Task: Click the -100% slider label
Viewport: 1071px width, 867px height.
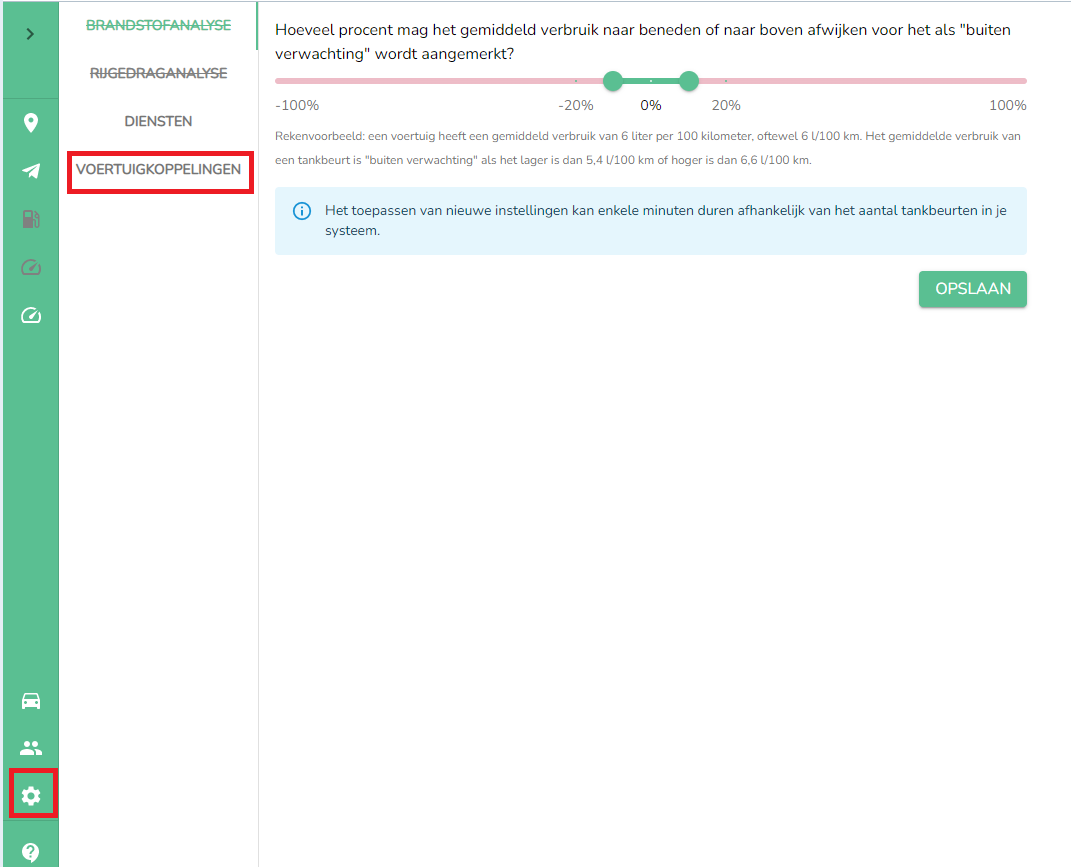Action: 297,105
